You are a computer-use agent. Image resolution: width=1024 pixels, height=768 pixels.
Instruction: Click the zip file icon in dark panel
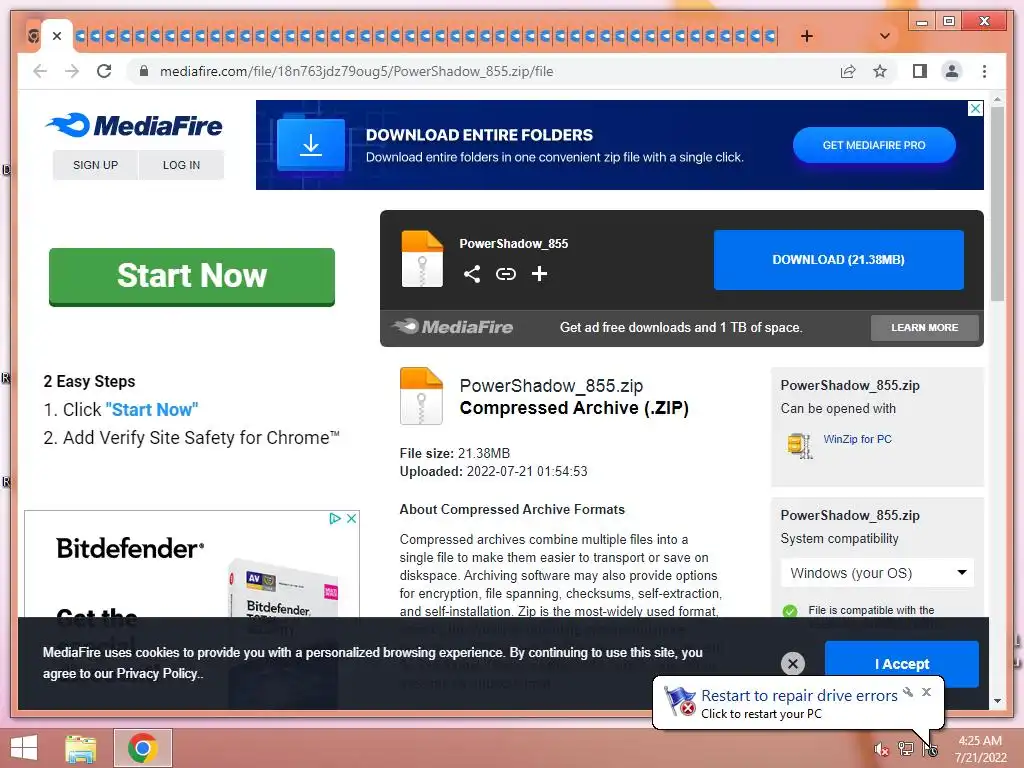point(422,259)
